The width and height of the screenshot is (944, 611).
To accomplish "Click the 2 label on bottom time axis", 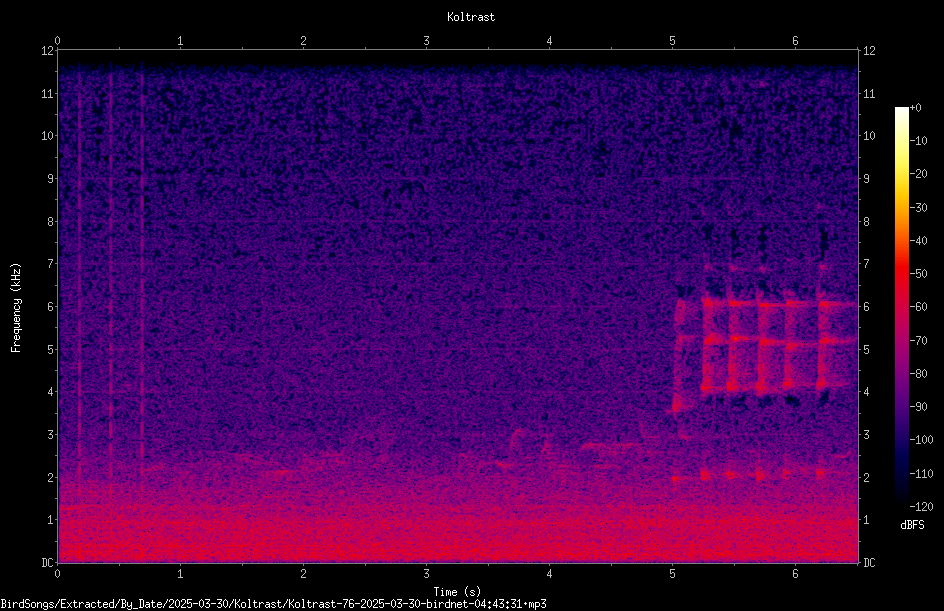I will [303, 574].
